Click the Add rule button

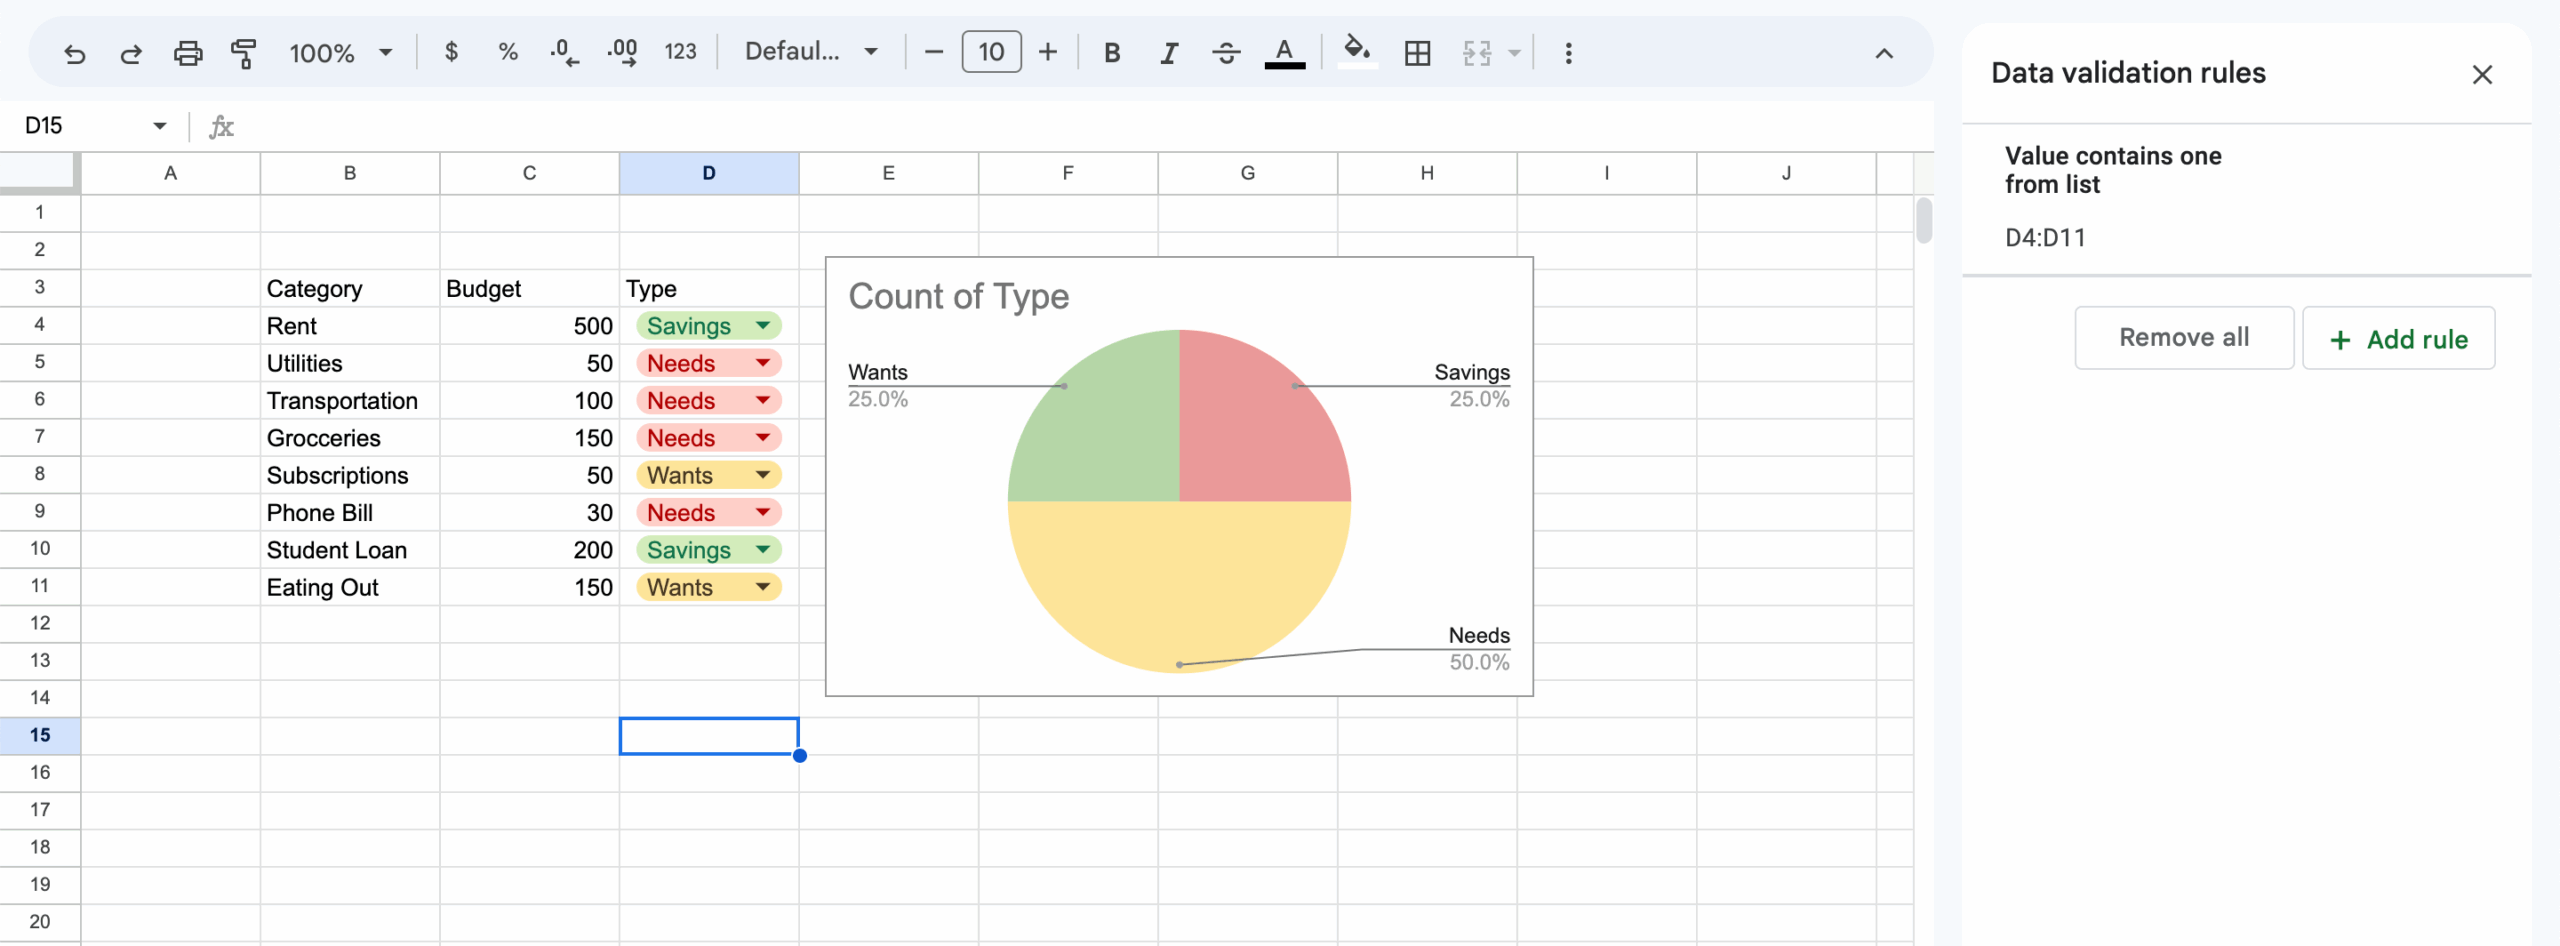2398,339
